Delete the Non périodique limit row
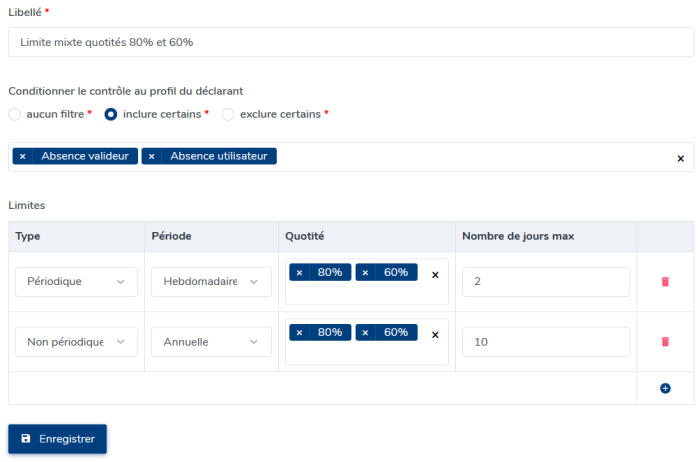This screenshot has width=700, height=462. 665,341
